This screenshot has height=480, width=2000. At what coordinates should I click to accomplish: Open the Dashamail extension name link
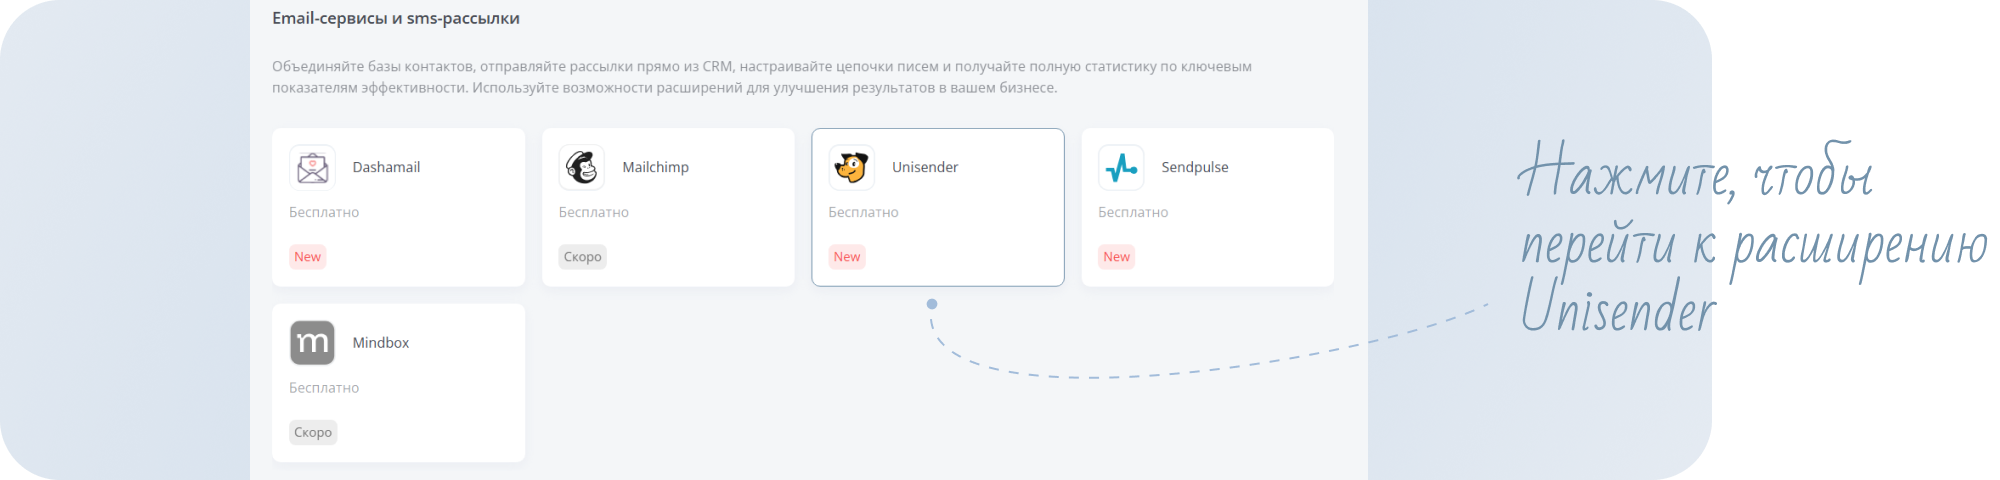pyautogui.click(x=386, y=167)
